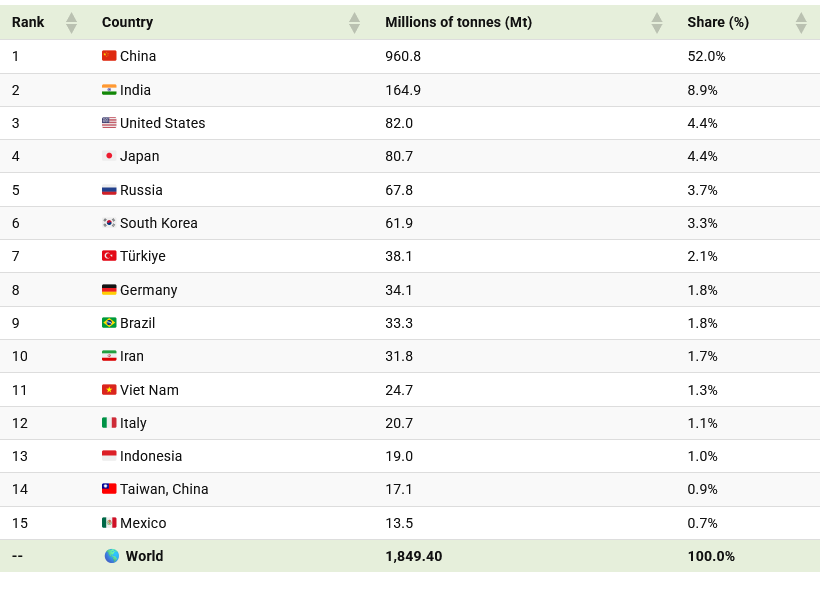
Task: Click the 100.0% share total
Action: point(711,556)
